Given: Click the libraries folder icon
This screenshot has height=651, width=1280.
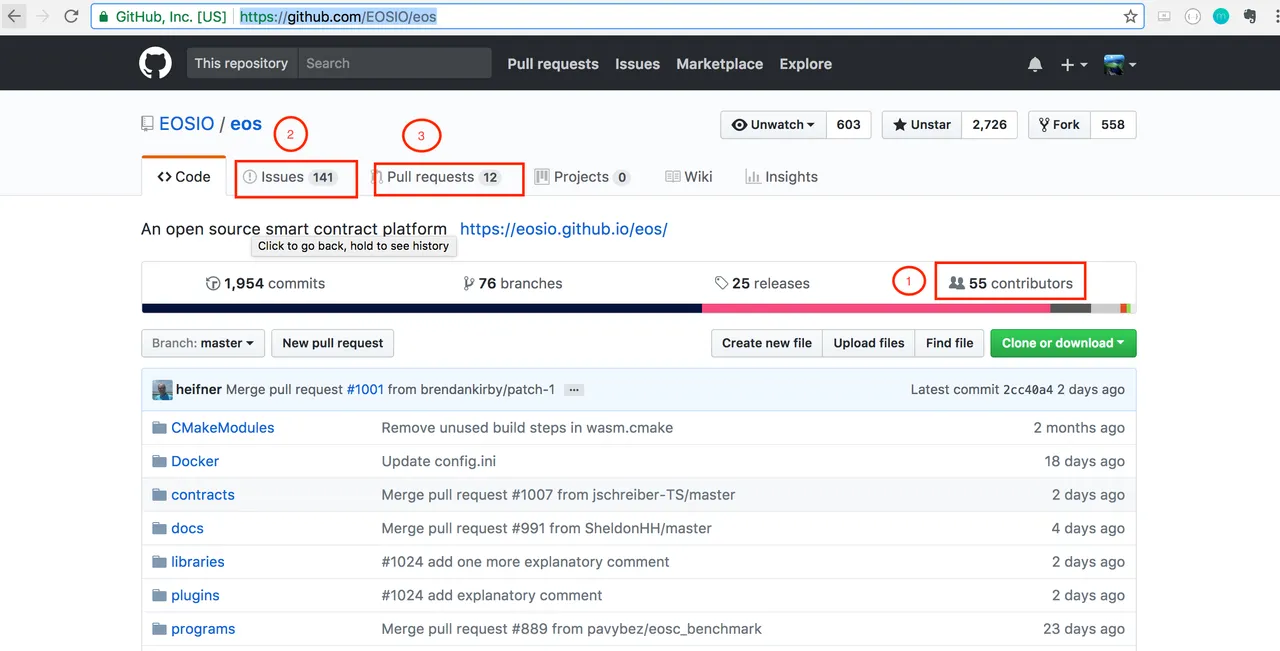Looking at the screenshot, I should pyautogui.click(x=159, y=562).
